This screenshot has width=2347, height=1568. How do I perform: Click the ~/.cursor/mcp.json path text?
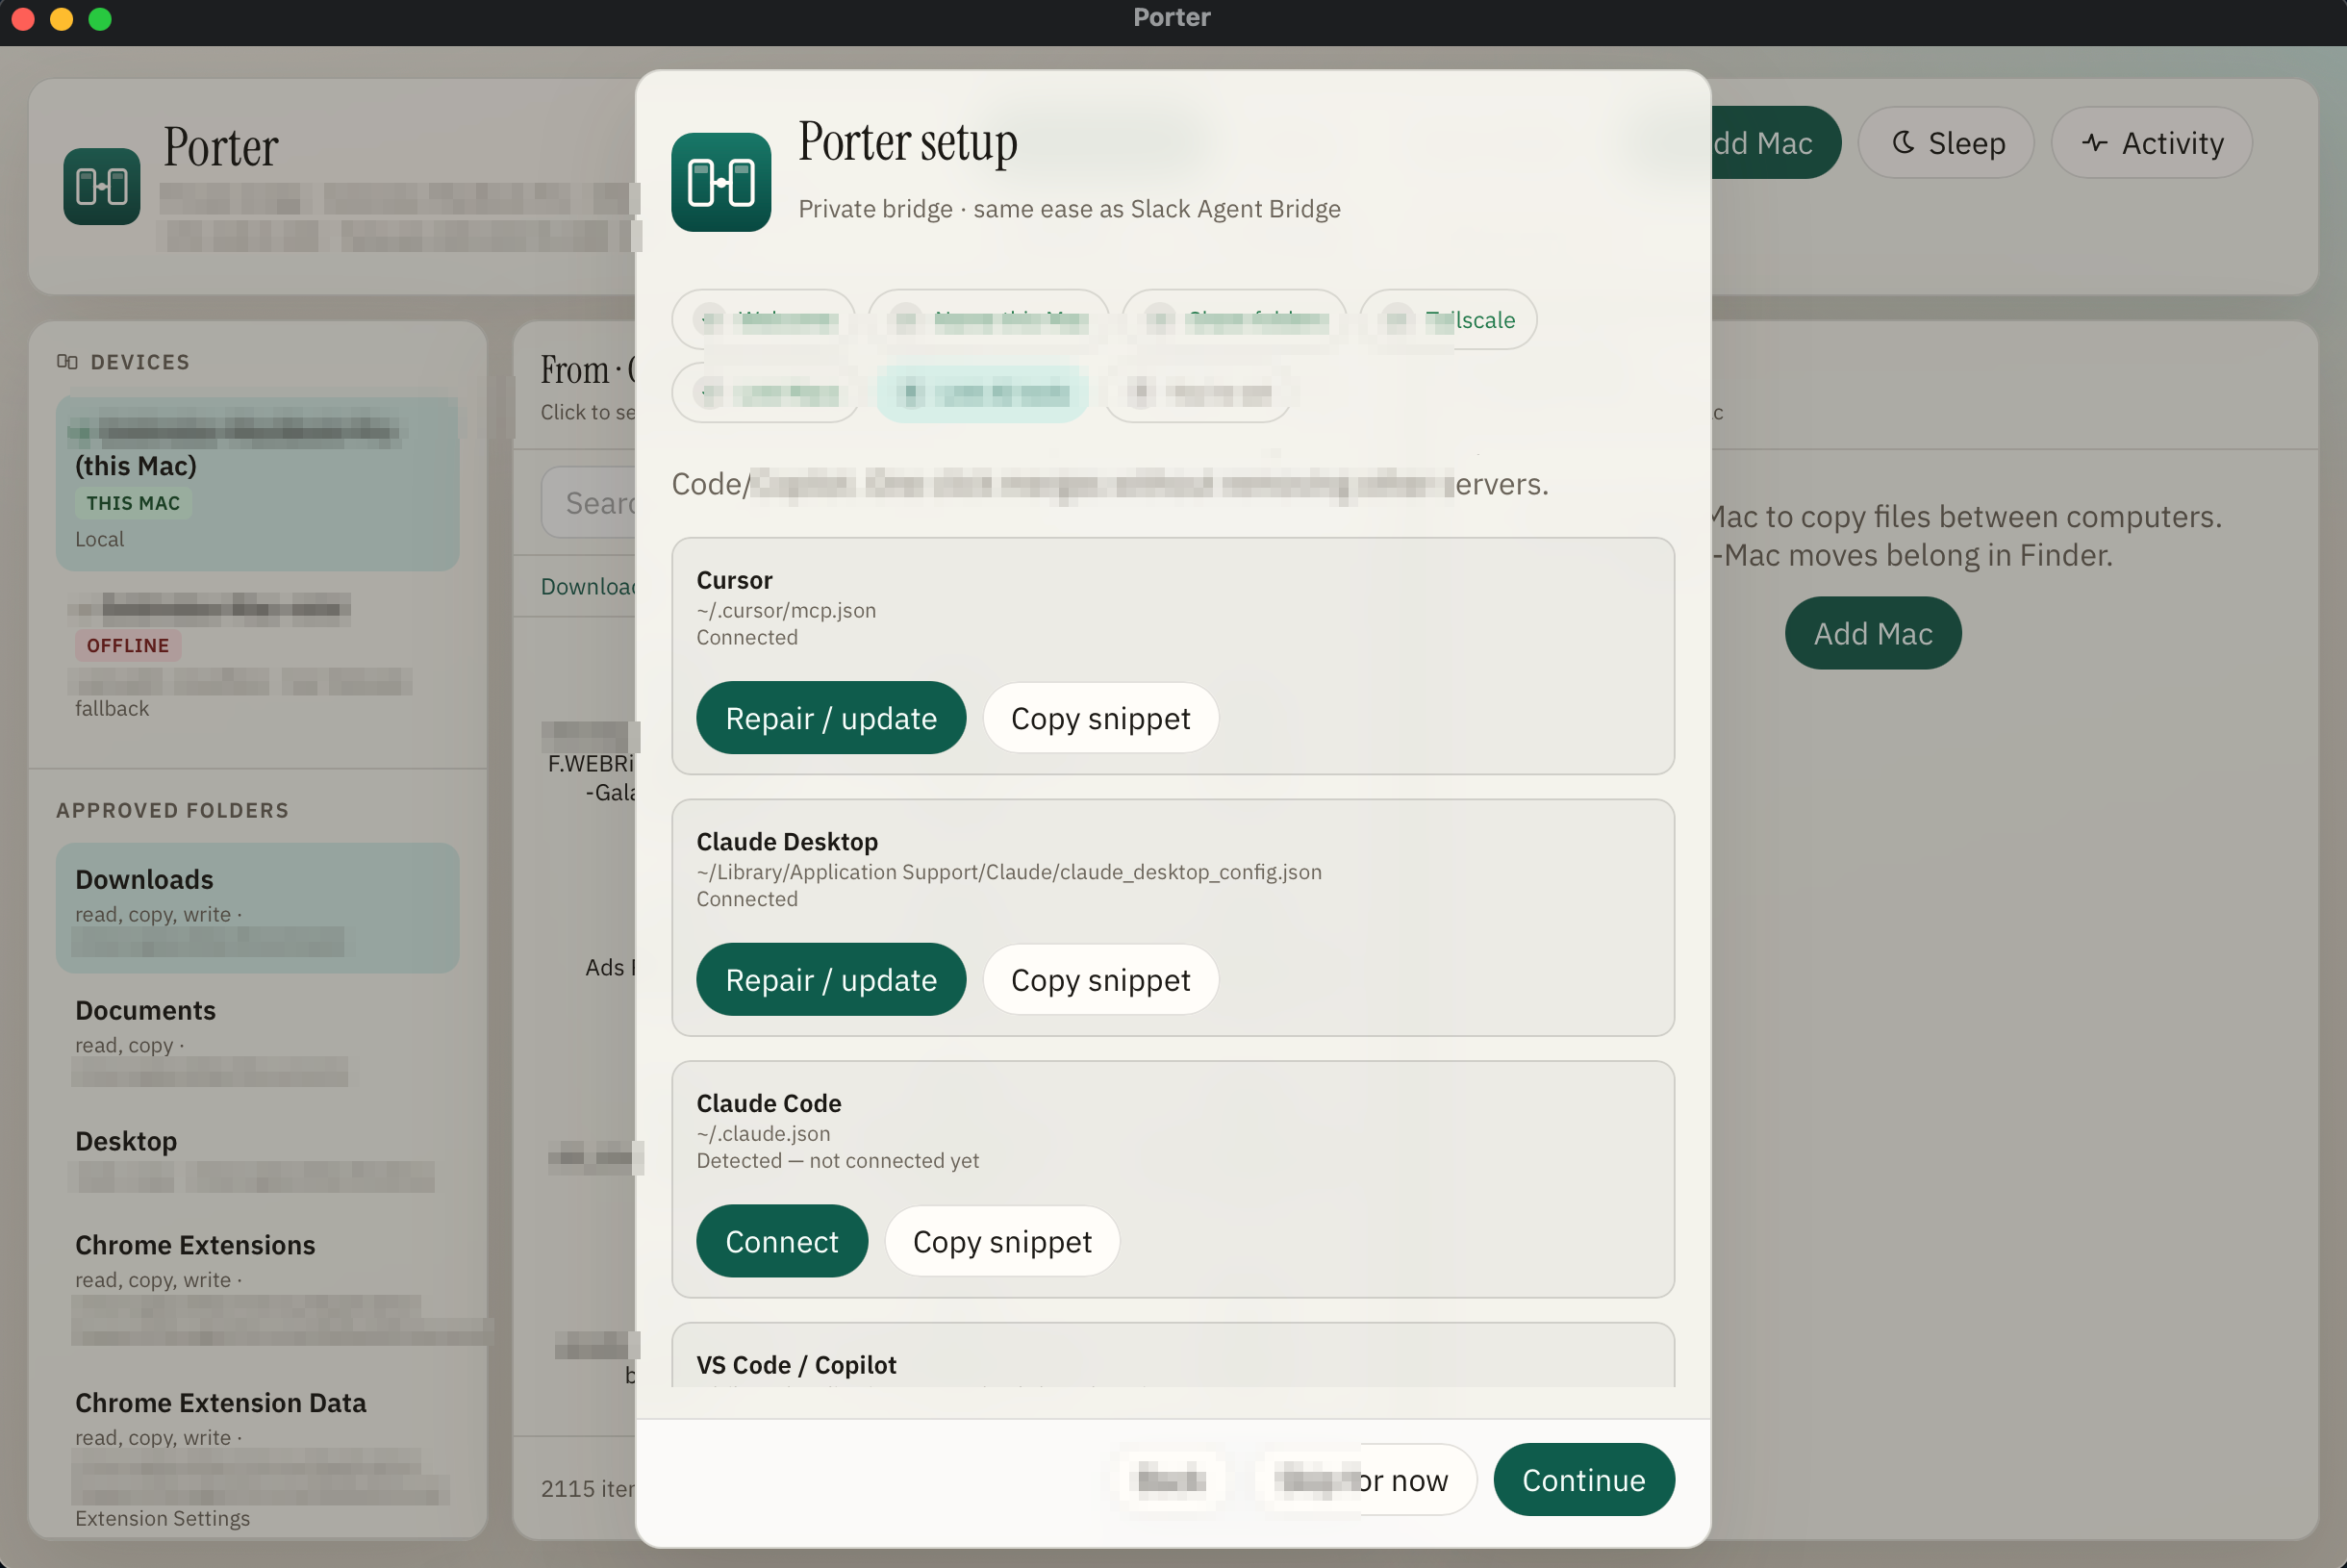(786, 610)
